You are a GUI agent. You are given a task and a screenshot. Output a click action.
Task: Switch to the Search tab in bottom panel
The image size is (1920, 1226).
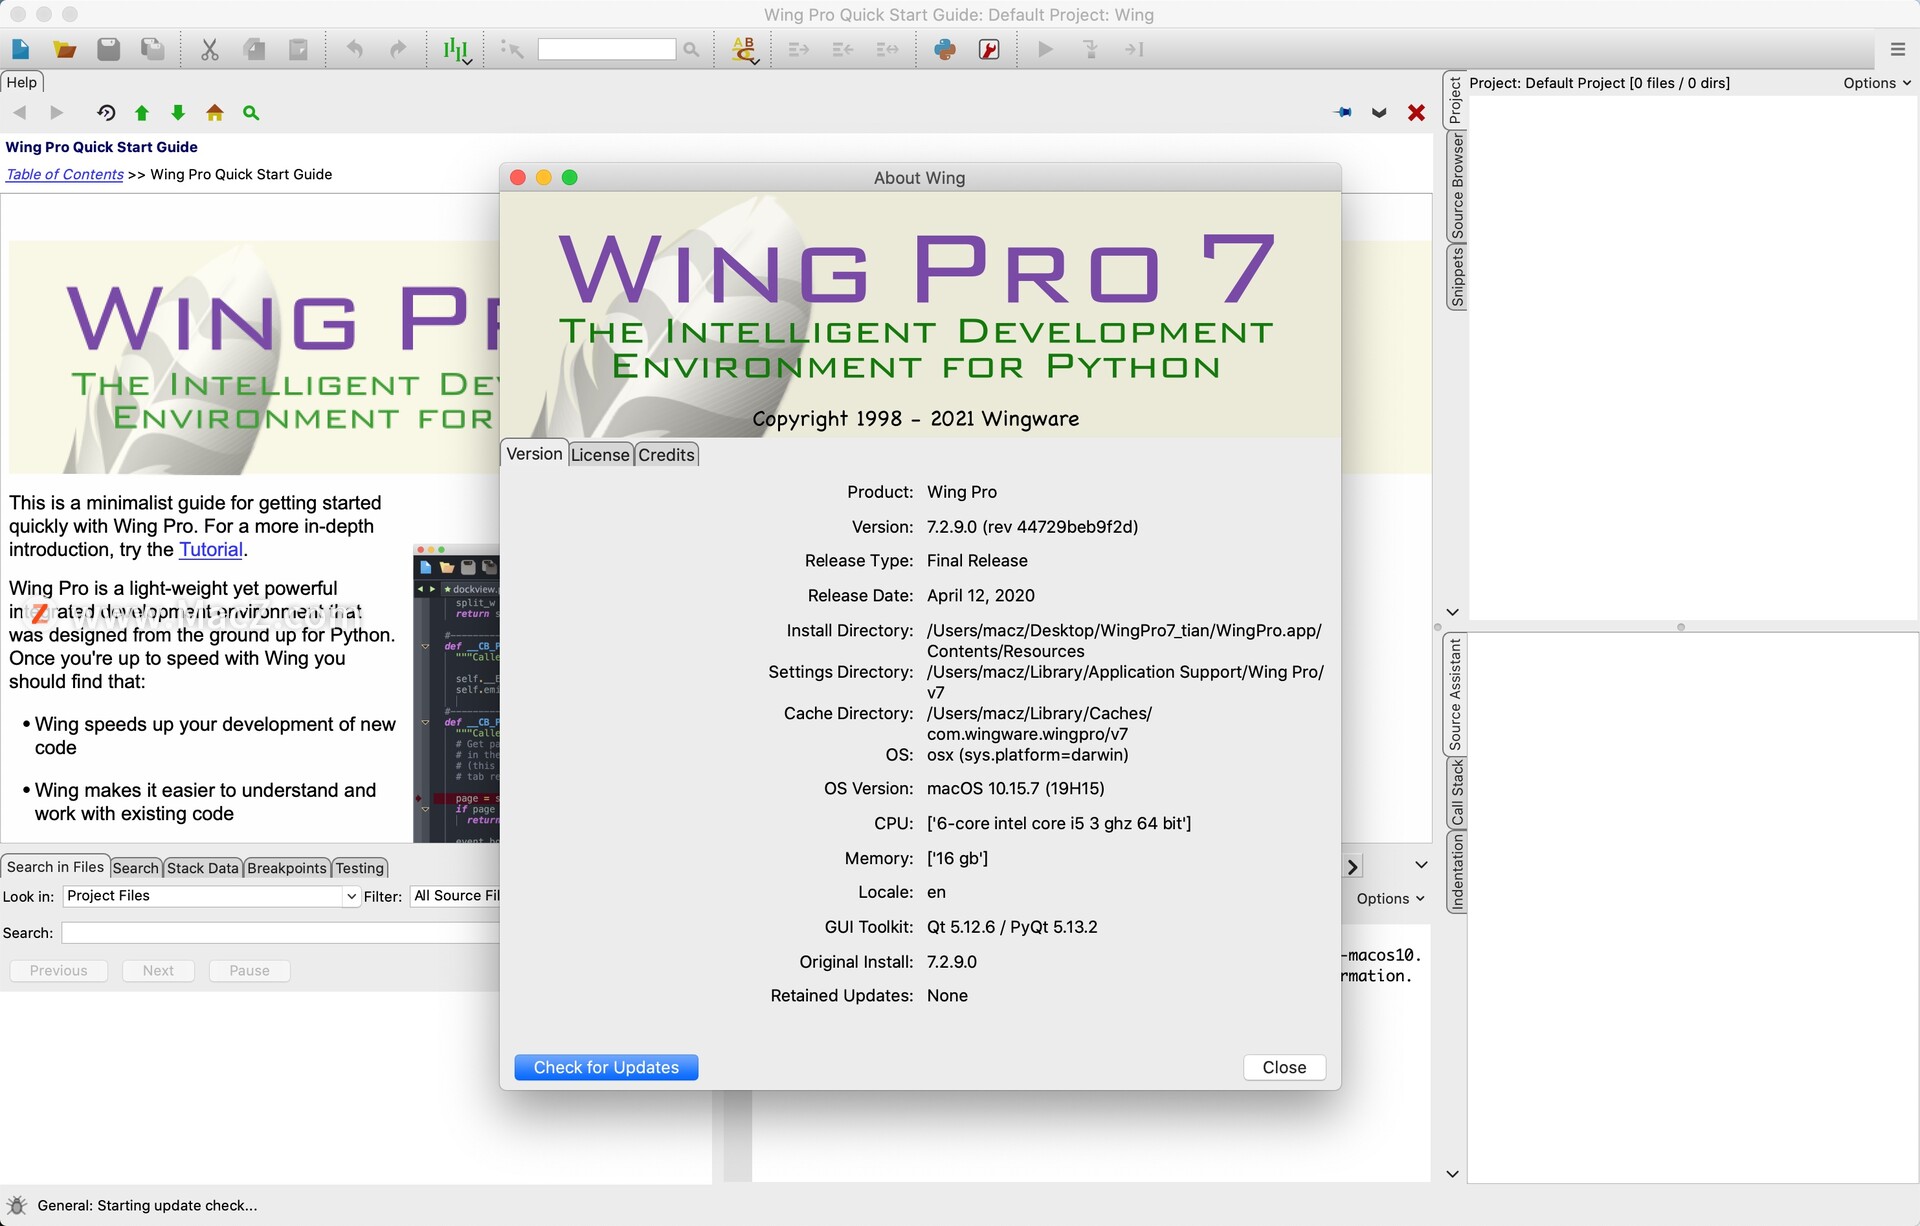pyautogui.click(x=135, y=868)
